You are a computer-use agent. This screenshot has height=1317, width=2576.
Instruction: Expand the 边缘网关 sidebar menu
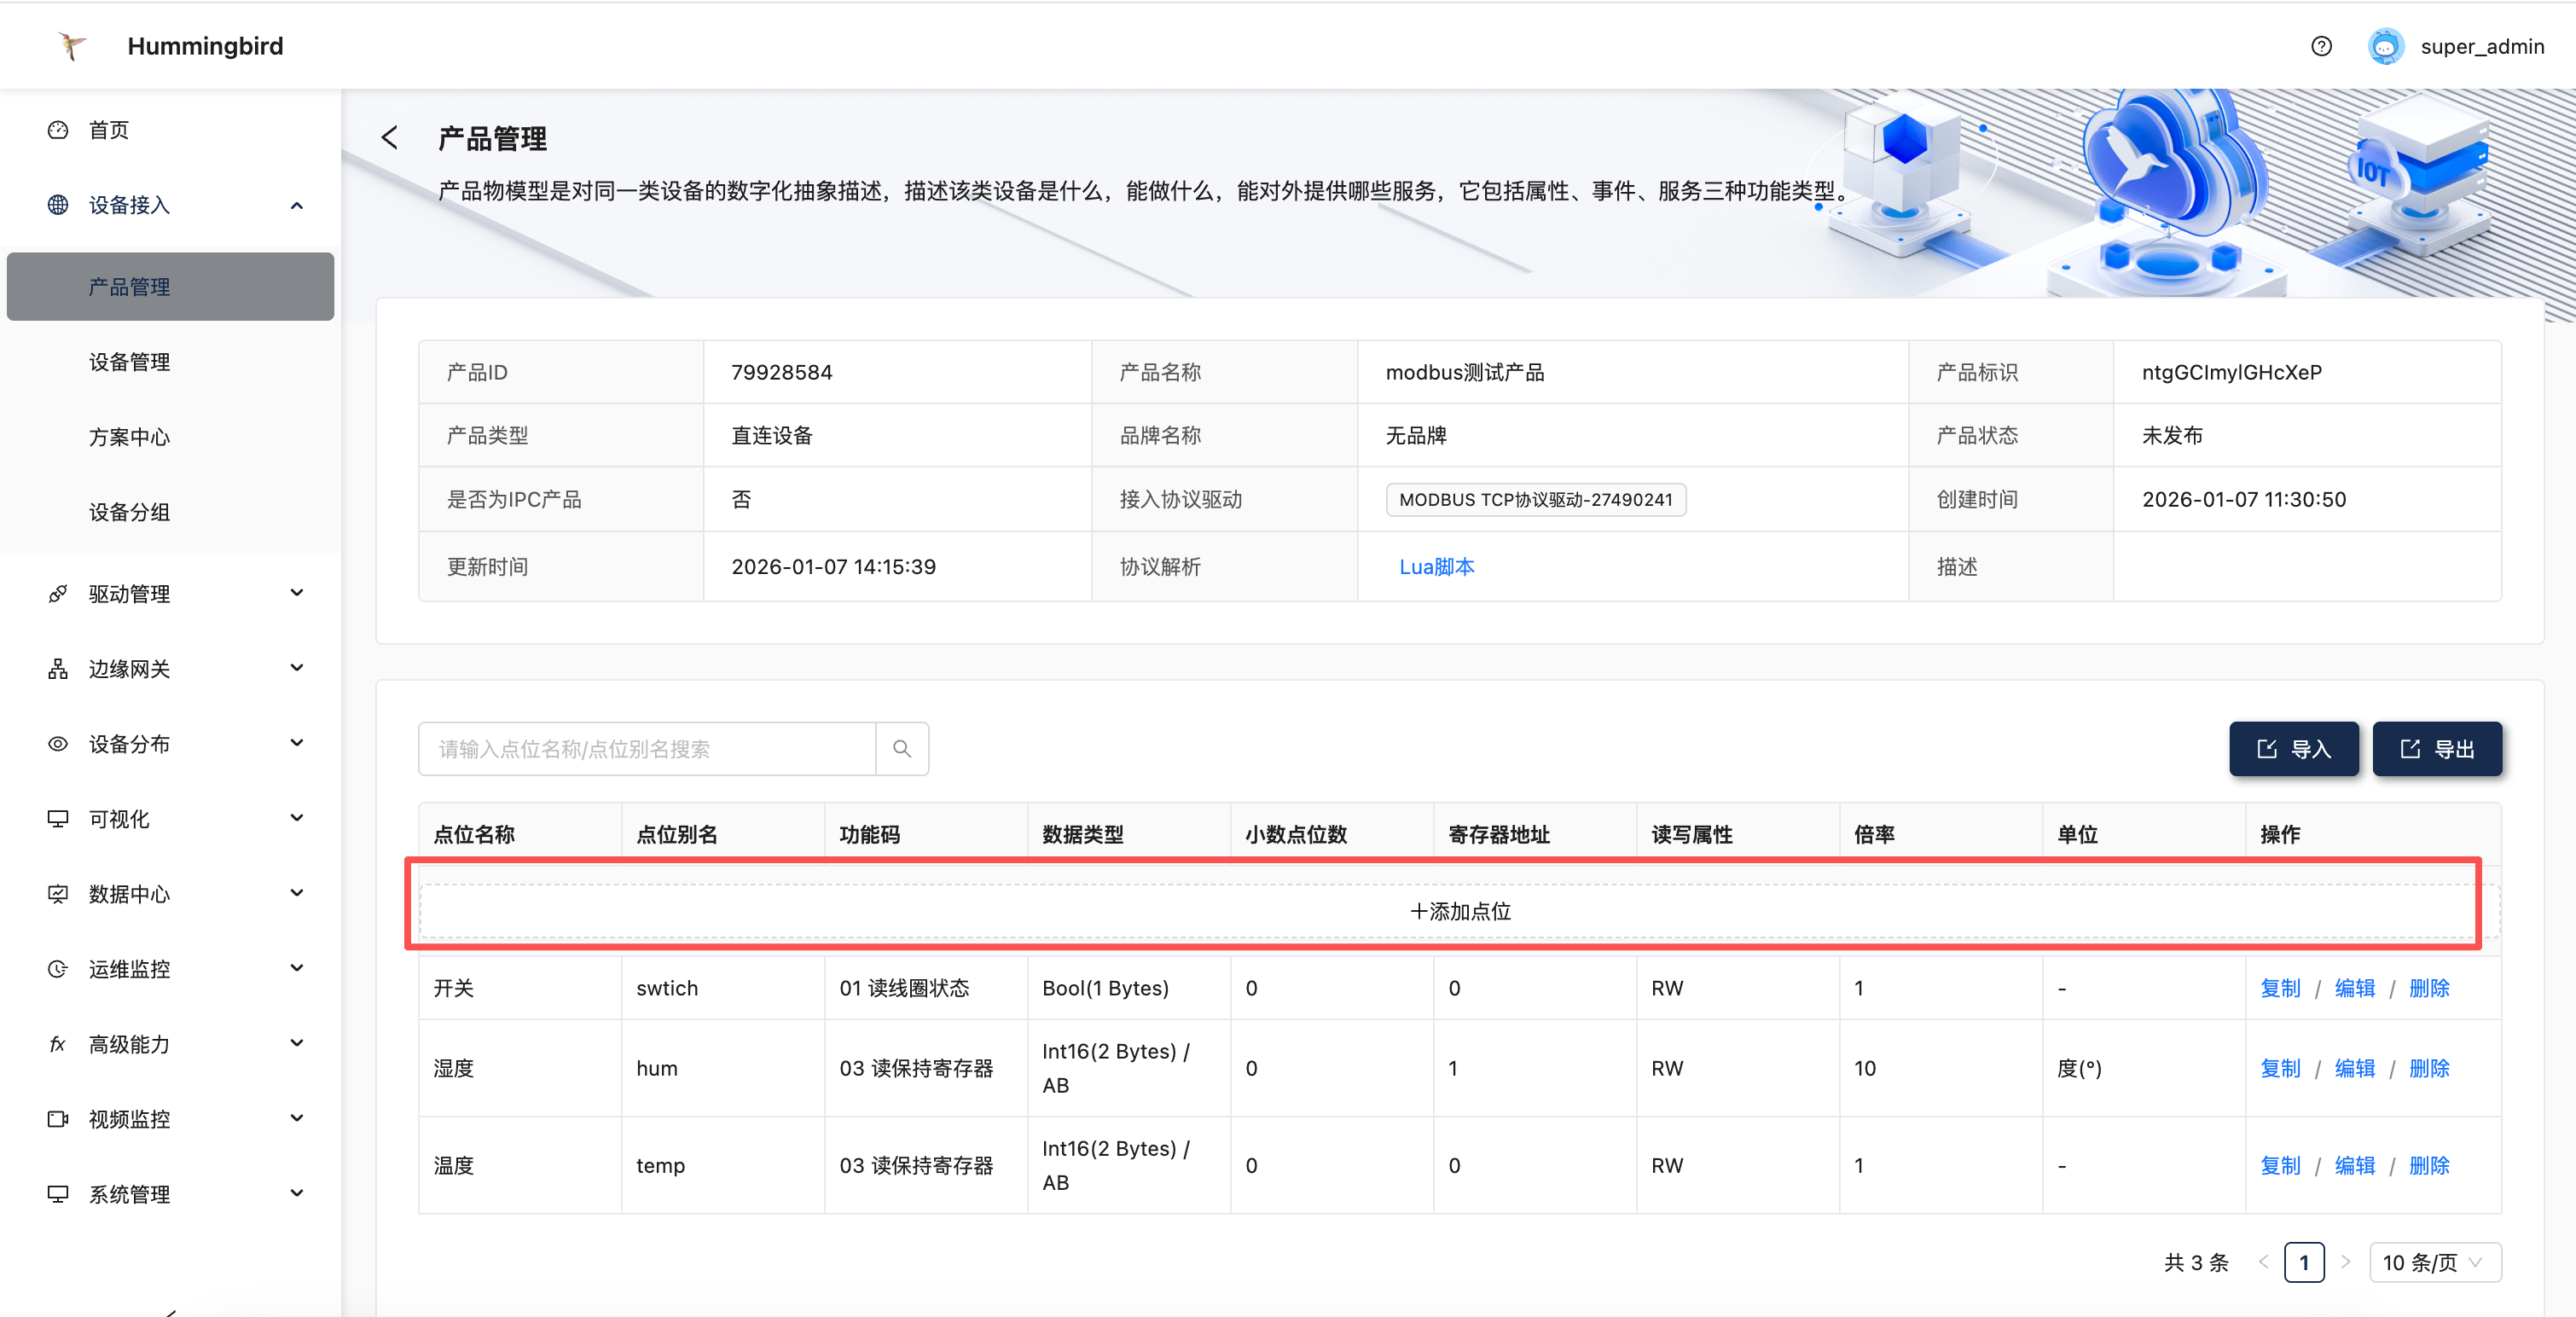[x=296, y=669]
